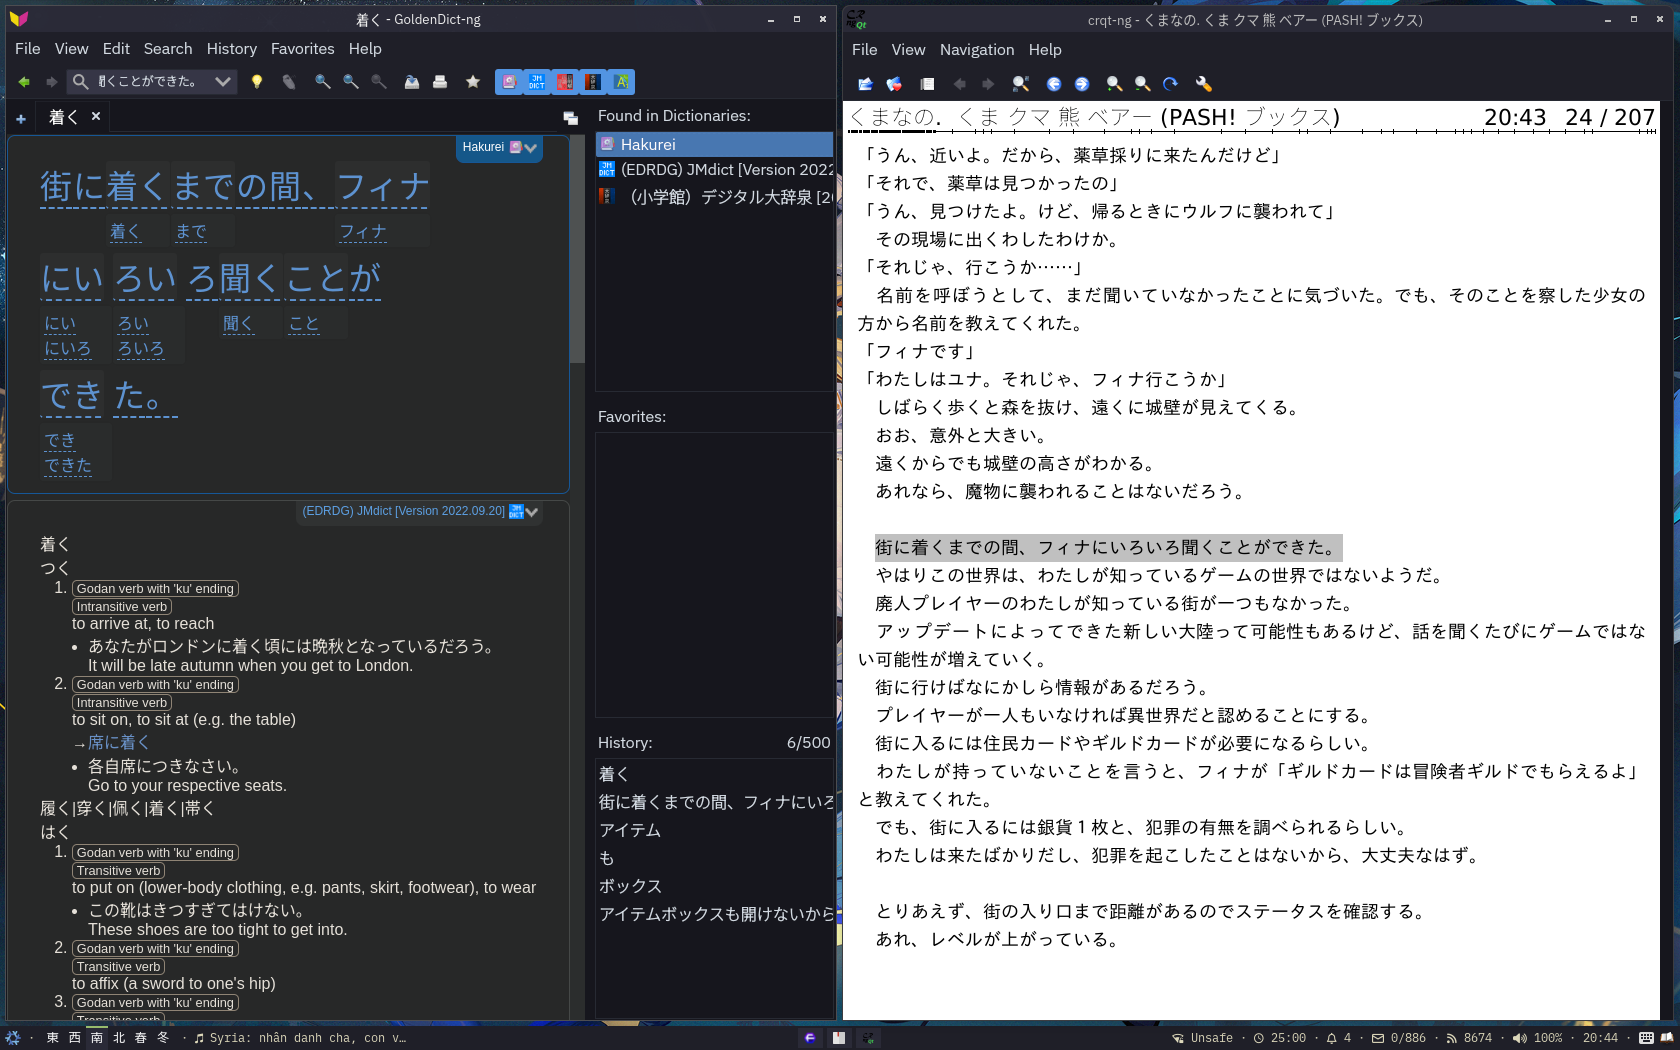Open the Navigation menu in crqt-ng
Viewport: 1680px width, 1050px height.
[976, 50]
